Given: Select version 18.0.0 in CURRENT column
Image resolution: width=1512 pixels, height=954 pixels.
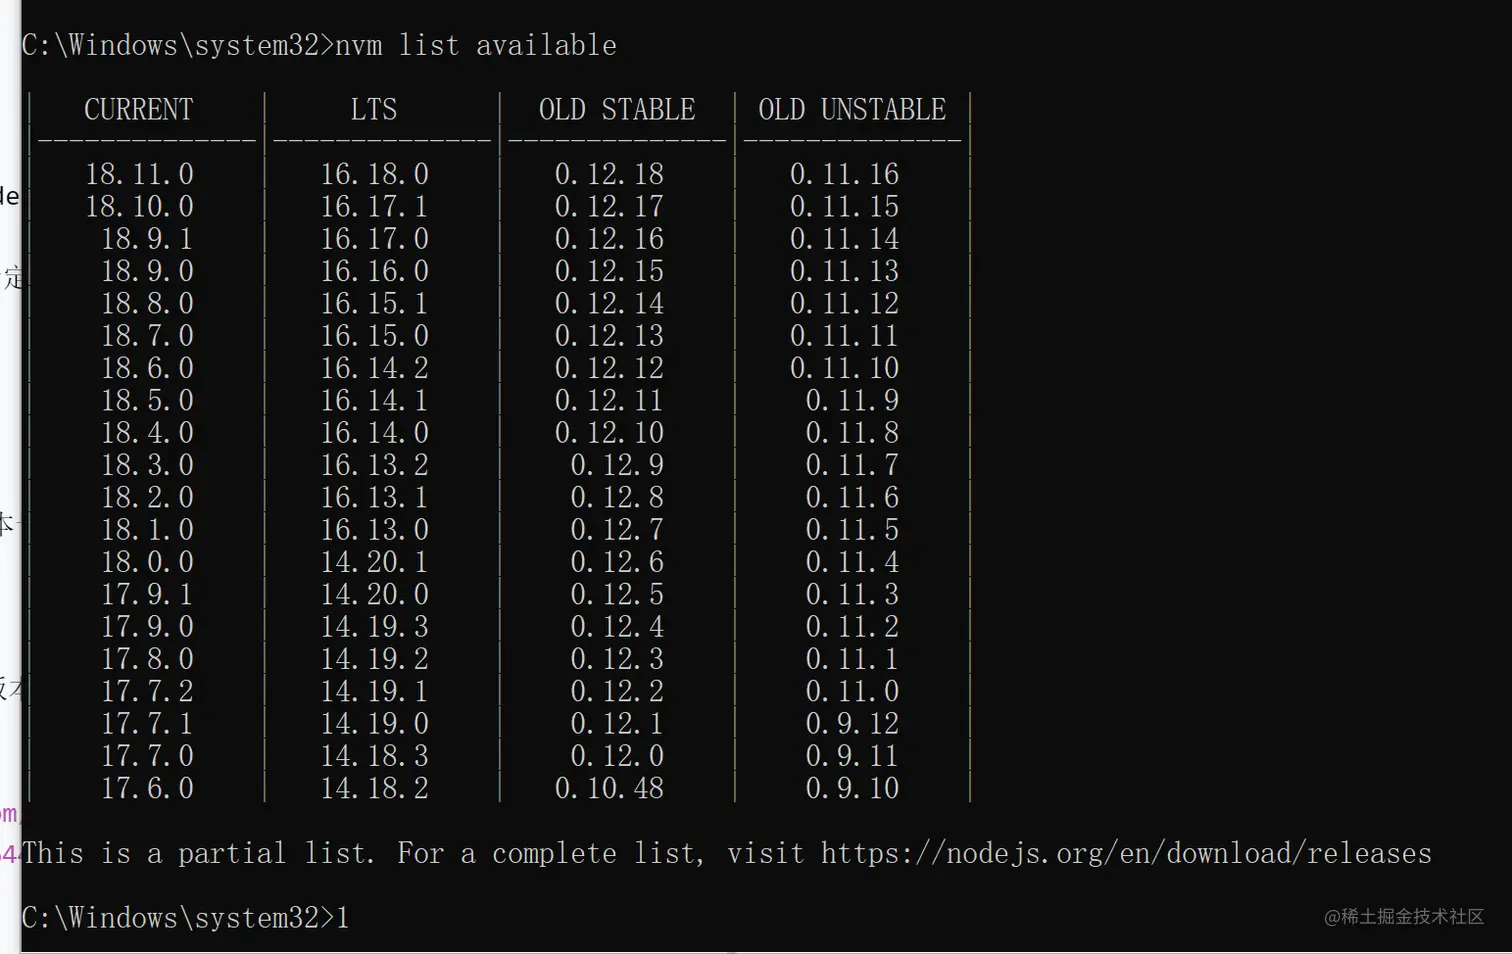Looking at the screenshot, I should click(147, 563).
